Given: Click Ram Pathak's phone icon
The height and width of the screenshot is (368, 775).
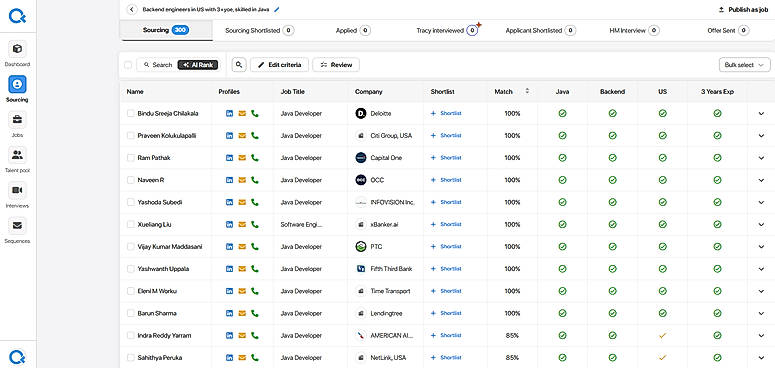Looking at the screenshot, I should point(255,158).
